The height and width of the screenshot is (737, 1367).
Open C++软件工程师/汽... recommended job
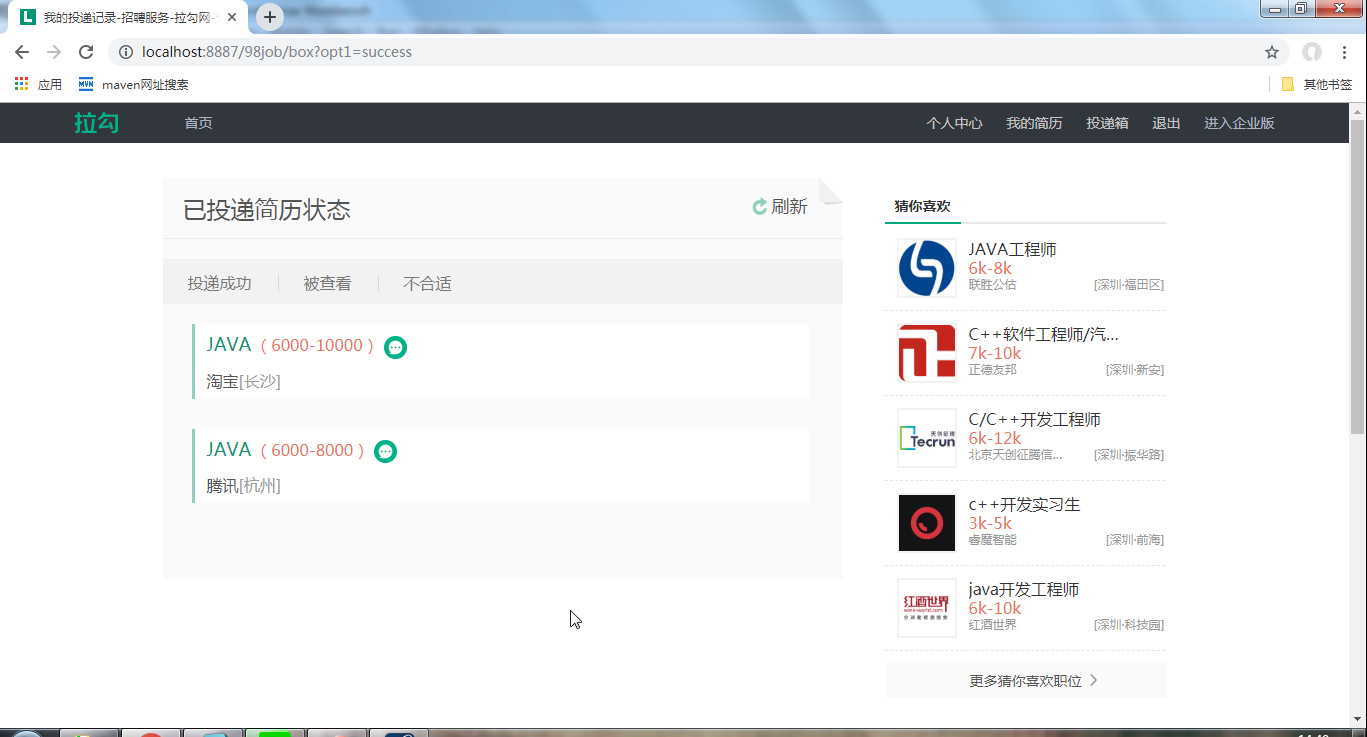1043,335
